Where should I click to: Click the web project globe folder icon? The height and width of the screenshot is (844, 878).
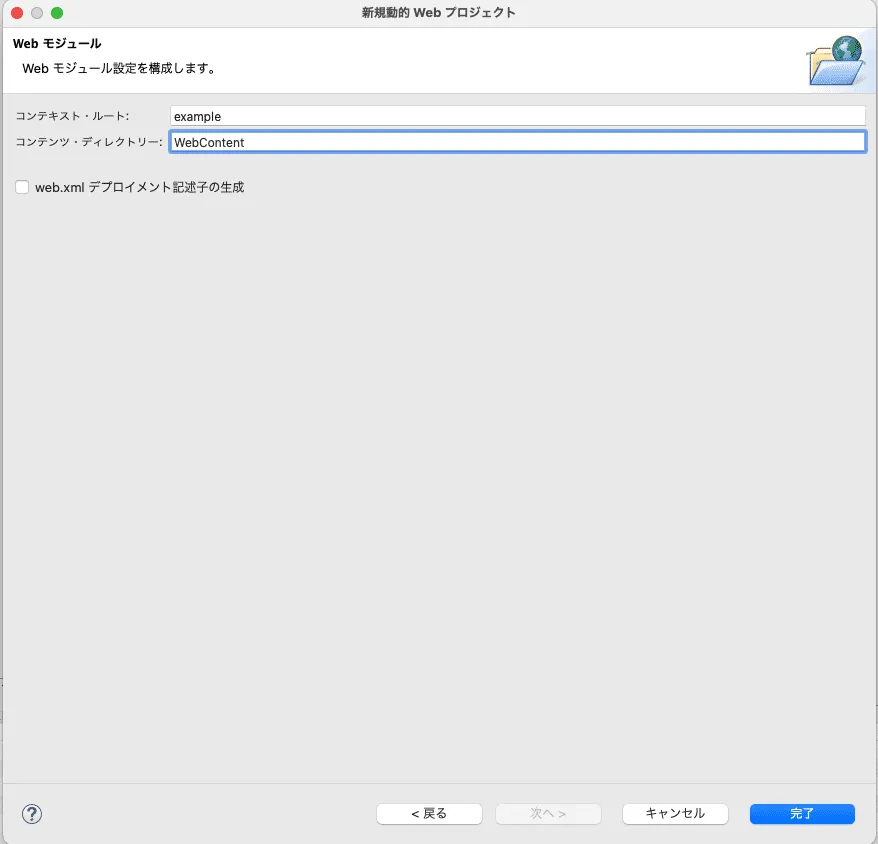click(837, 60)
